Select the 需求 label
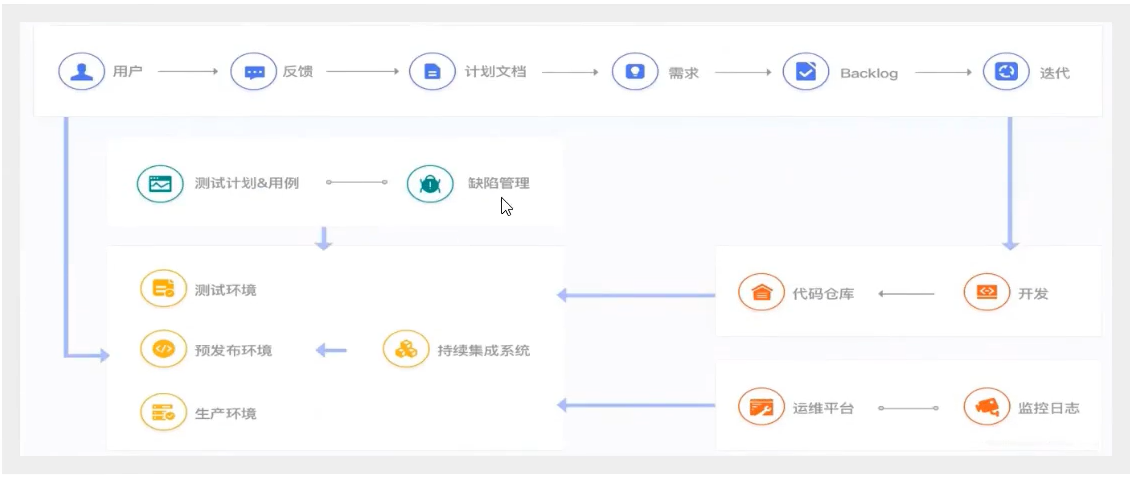The width and height of the screenshot is (1138, 480). click(x=683, y=72)
